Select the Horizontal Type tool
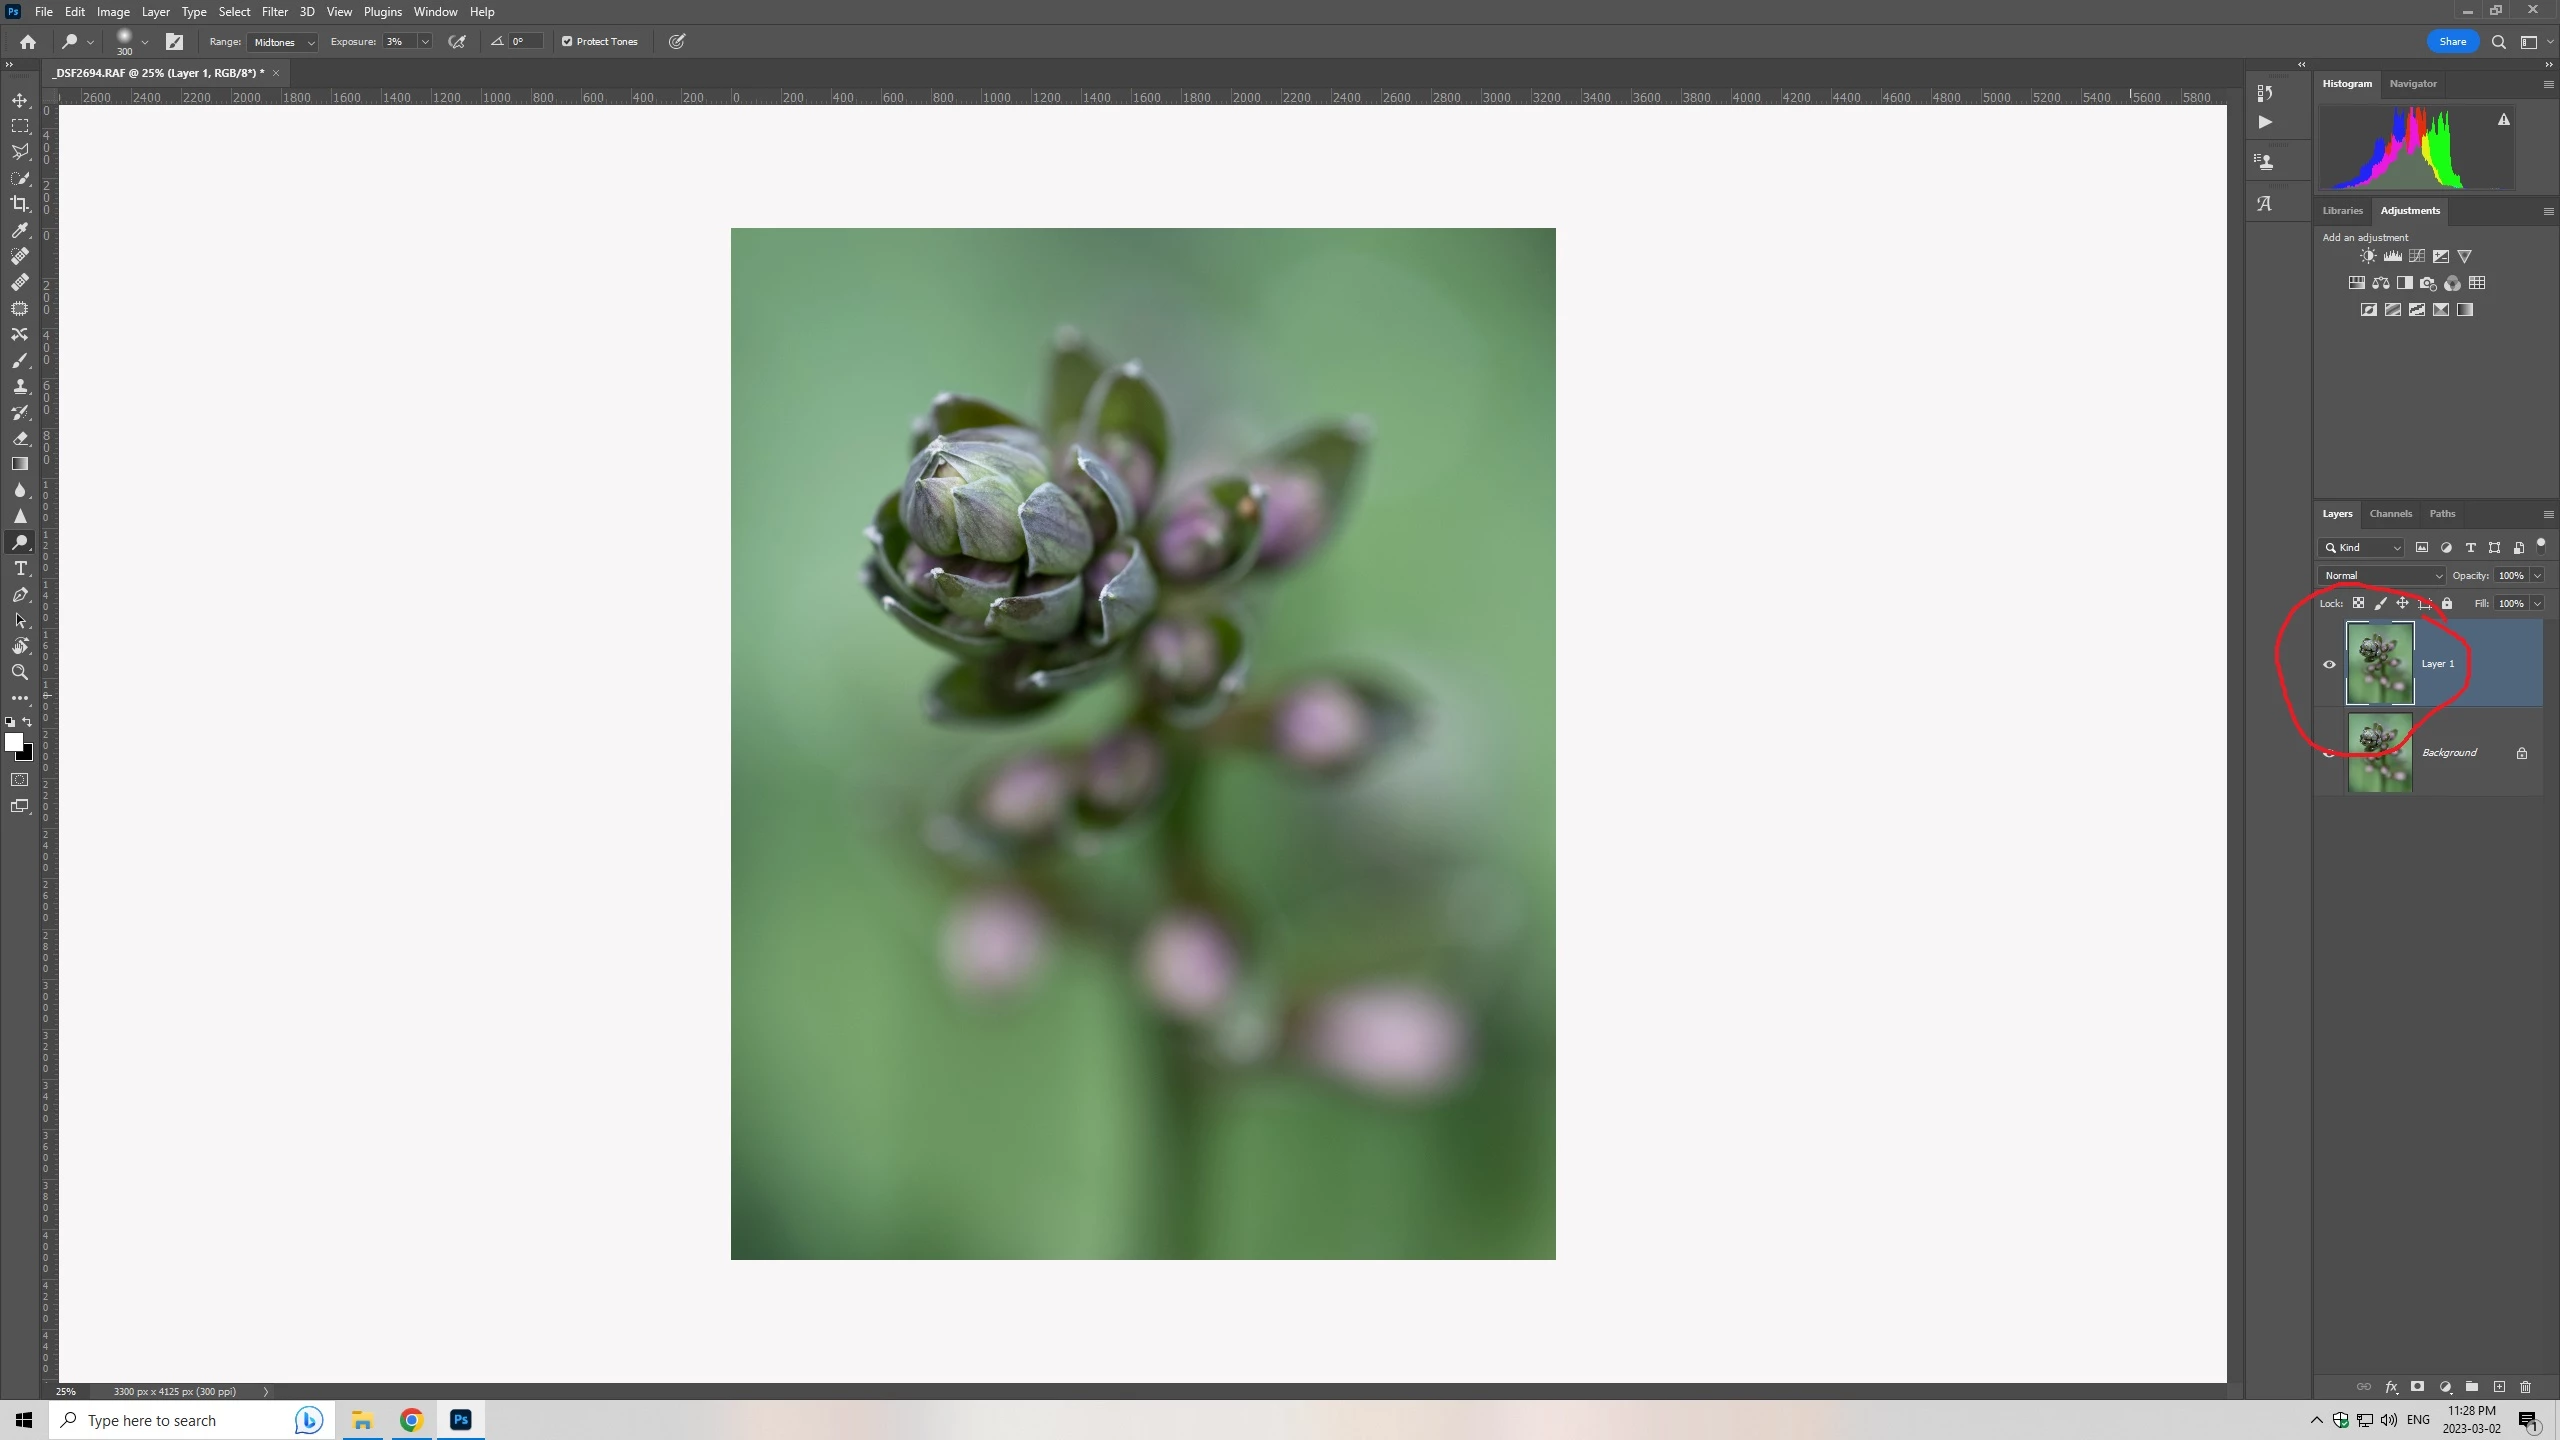Image resolution: width=2560 pixels, height=1440 pixels. (x=20, y=568)
